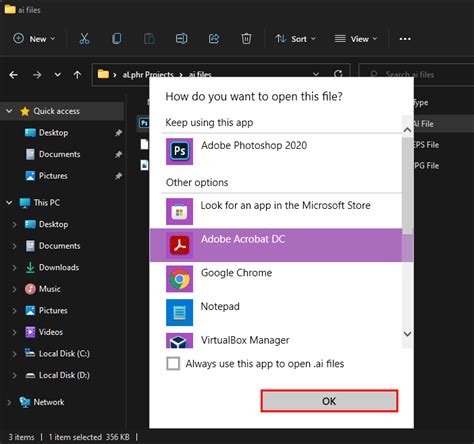This screenshot has height=444, width=474.
Task: Click the Share icon in toolbar
Action: click(214, 39)
